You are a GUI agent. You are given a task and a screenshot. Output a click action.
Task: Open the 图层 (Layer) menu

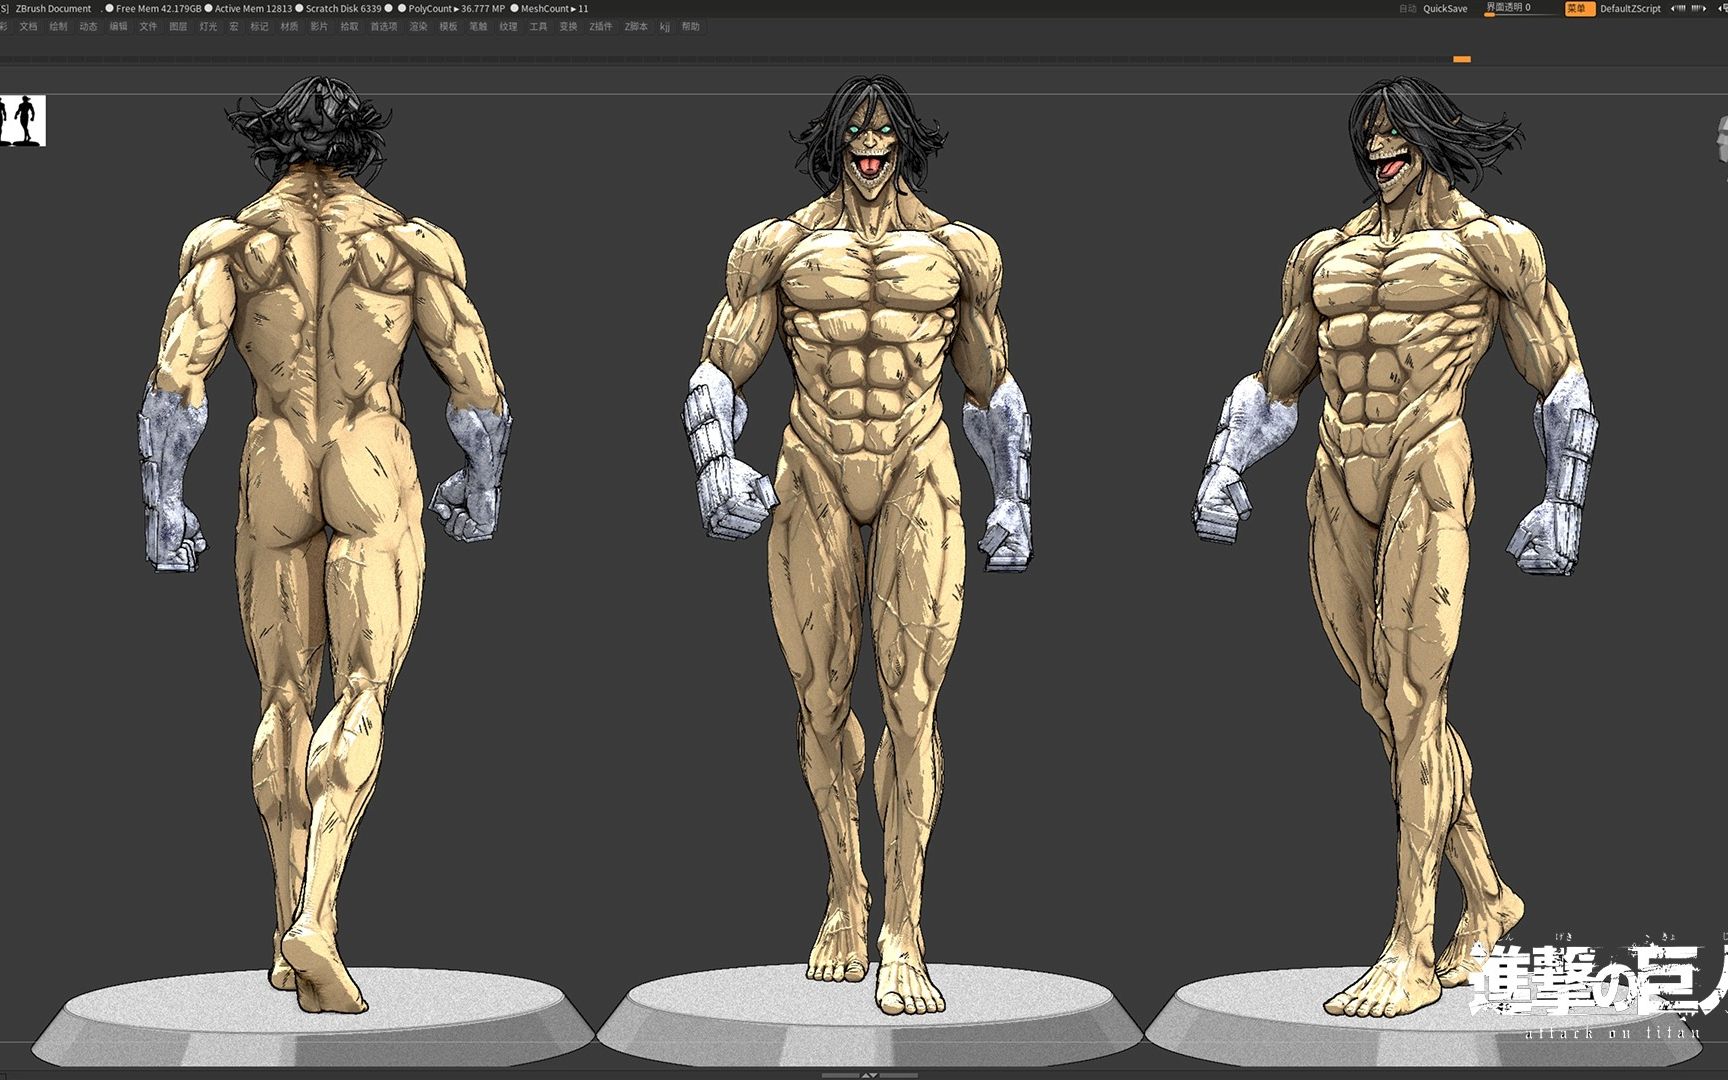pyautogui.click(x=178, y=27)
